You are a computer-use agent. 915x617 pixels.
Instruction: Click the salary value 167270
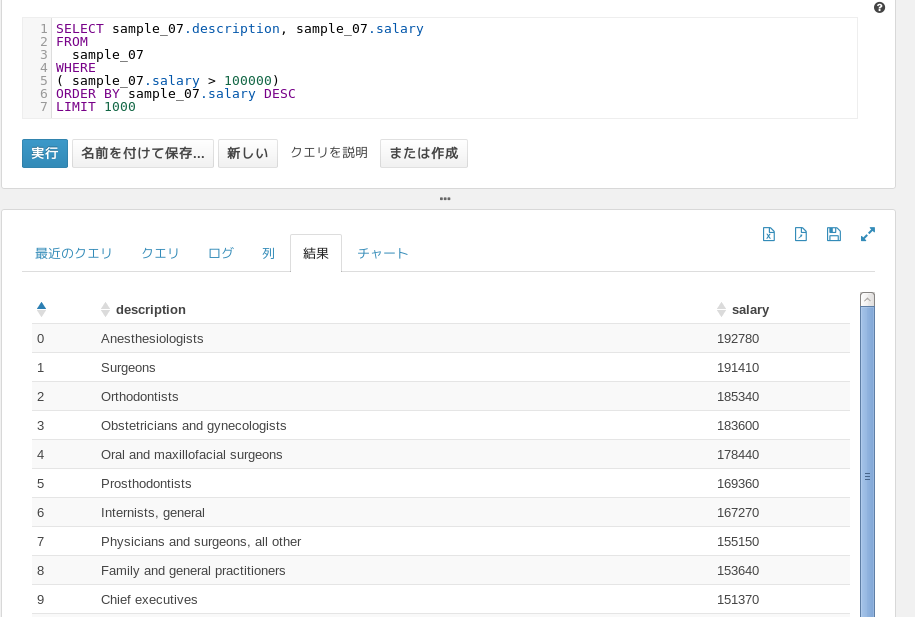point(738,513)
